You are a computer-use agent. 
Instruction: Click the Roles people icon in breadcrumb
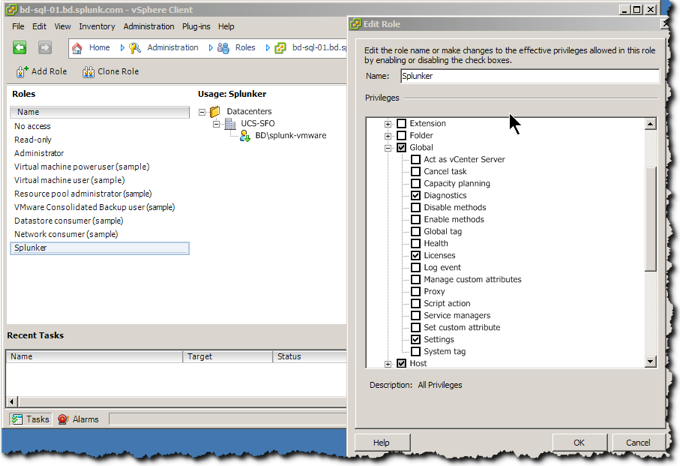coord(223,48)
